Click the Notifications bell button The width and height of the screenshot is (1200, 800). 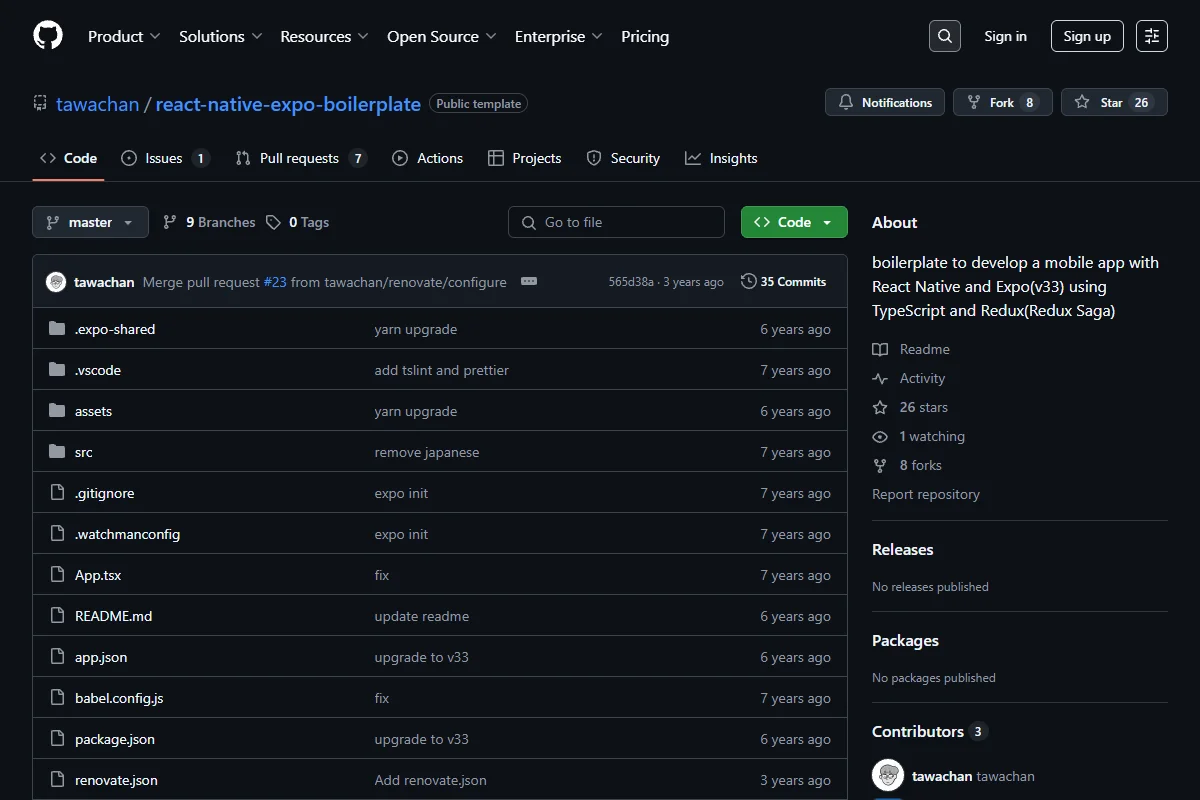point(885,102)
